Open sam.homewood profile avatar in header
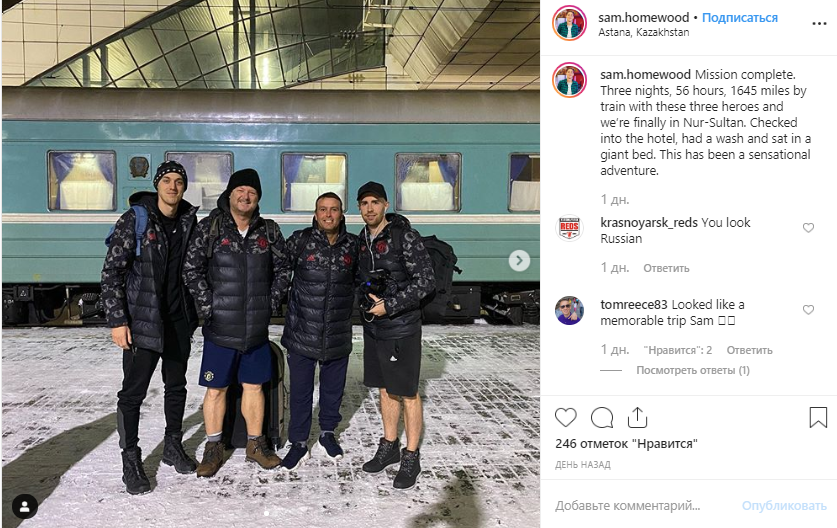Screen dimensions: 837x528 point(570,23)
